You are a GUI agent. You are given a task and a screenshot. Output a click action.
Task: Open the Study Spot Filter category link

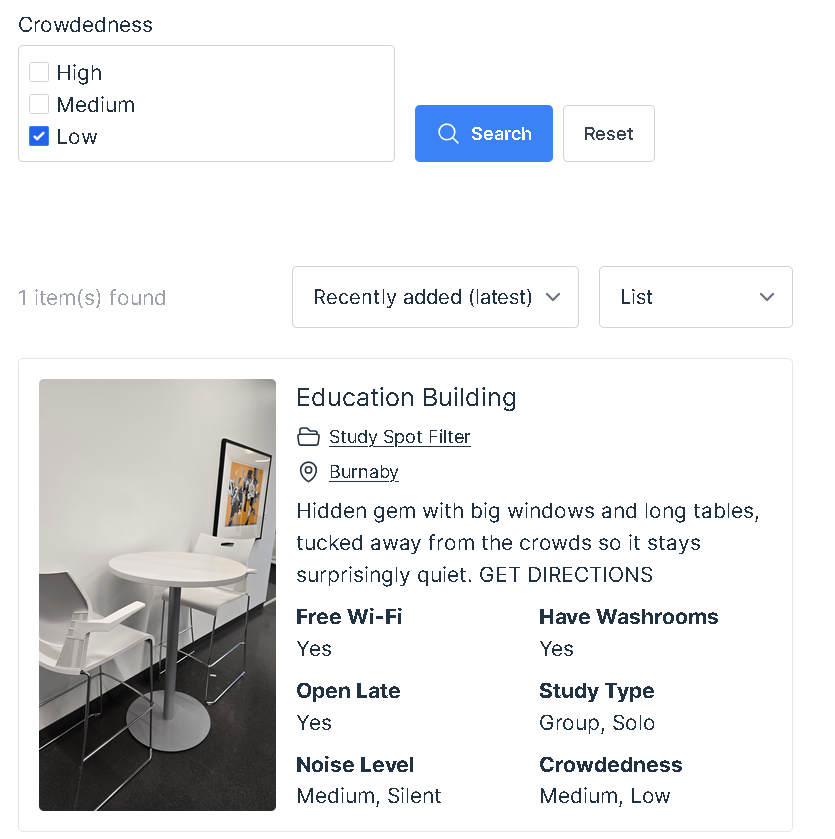click(399, 437)
